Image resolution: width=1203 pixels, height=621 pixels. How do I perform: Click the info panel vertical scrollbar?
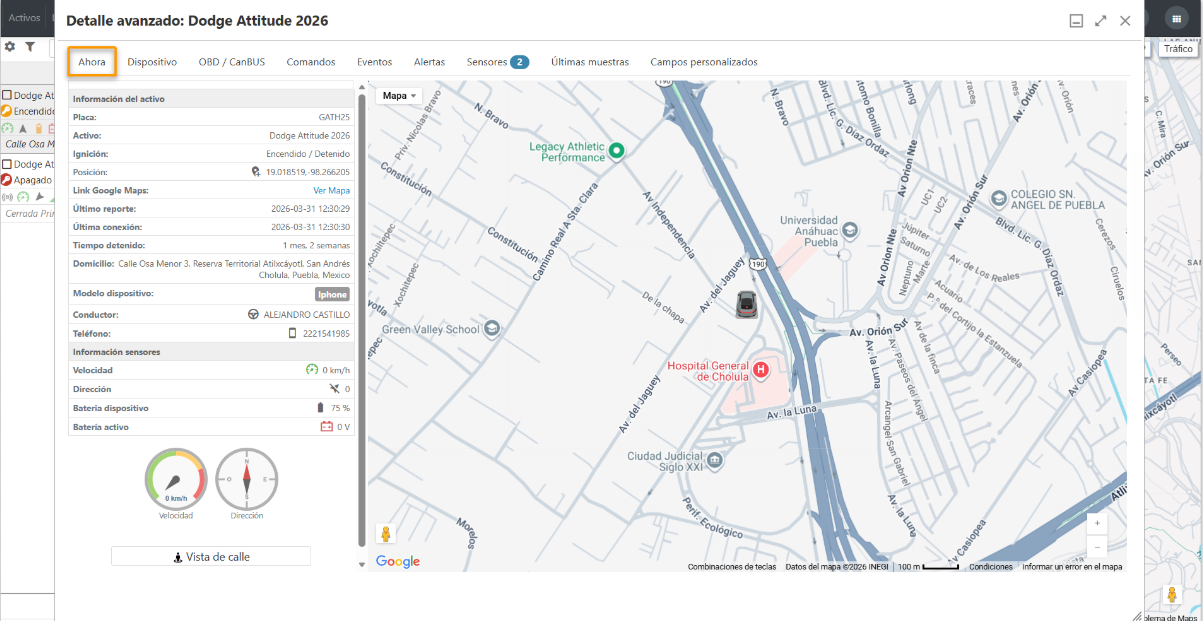coord(362,320)
